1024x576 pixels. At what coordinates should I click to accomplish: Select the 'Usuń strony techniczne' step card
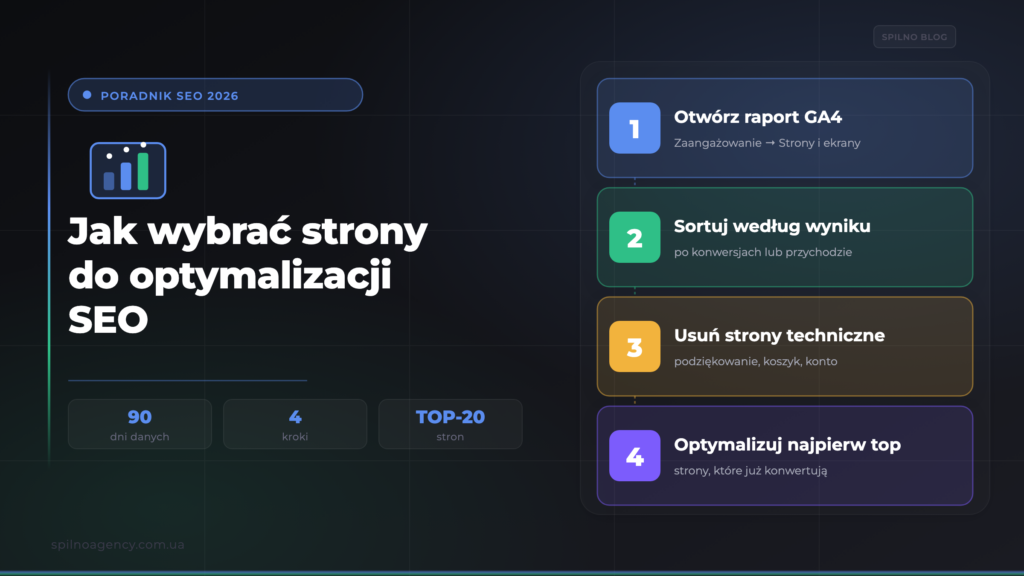[x=785, y=346]
